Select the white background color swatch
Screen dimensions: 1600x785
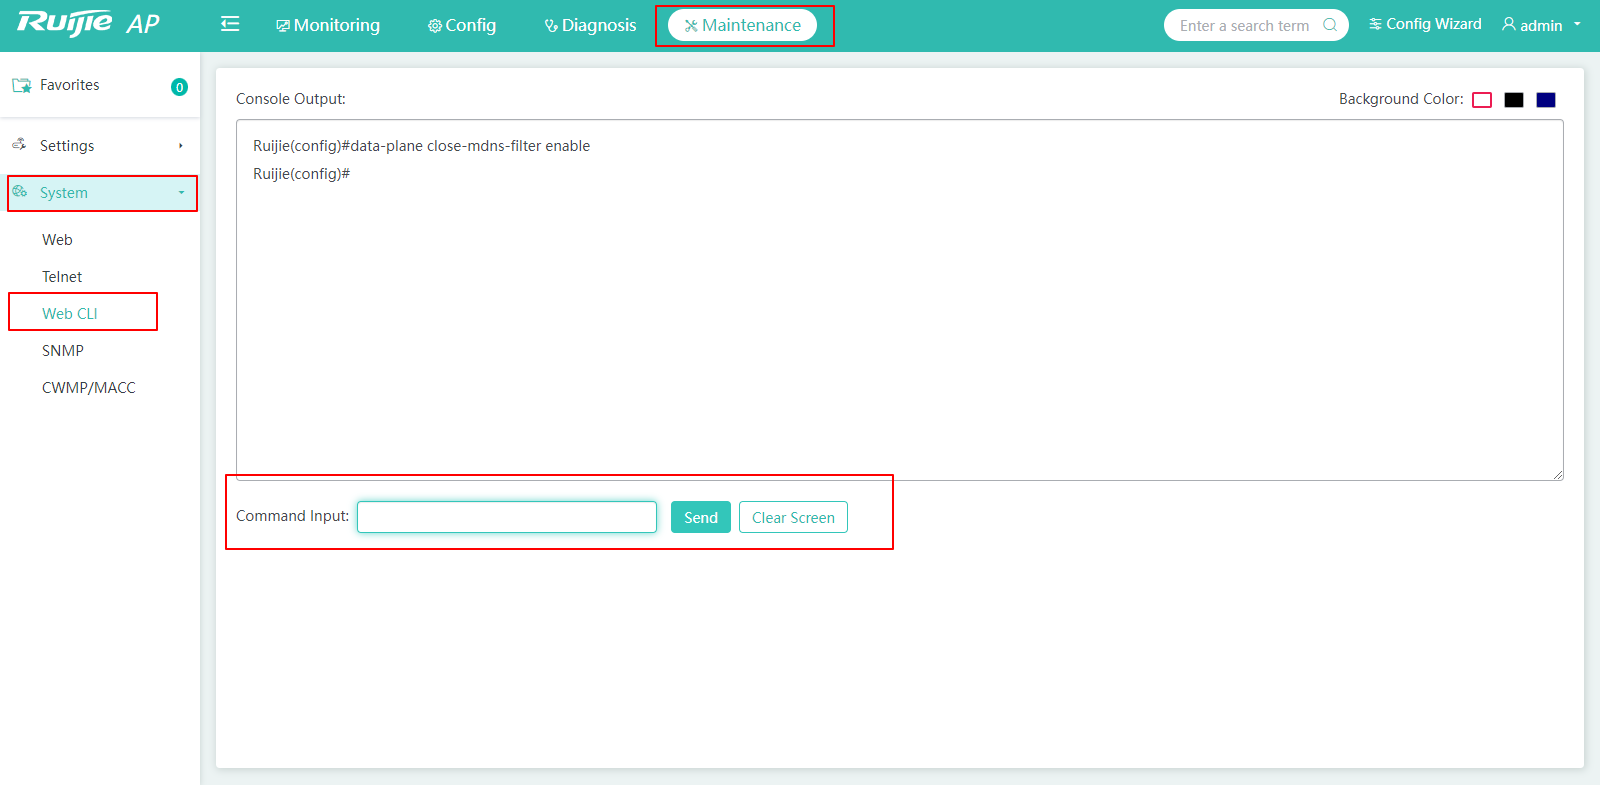[1482, 100]
